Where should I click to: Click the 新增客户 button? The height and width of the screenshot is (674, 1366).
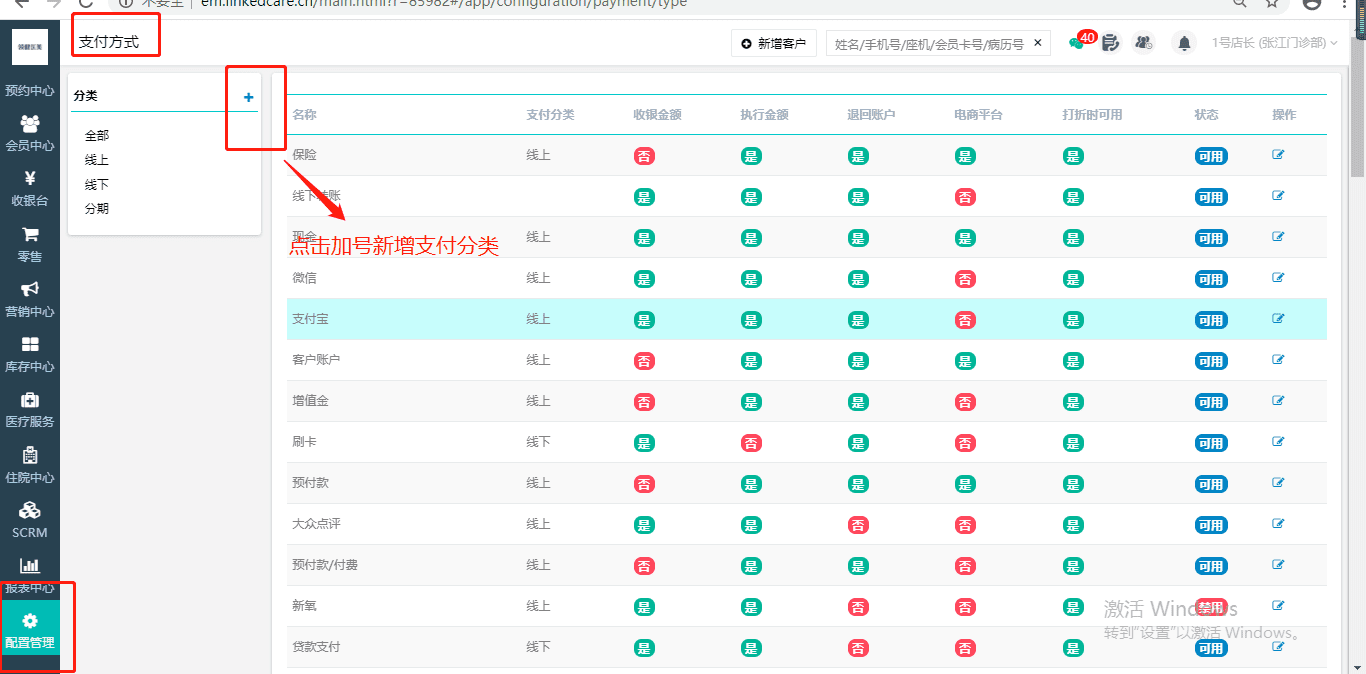click(774, 43)
